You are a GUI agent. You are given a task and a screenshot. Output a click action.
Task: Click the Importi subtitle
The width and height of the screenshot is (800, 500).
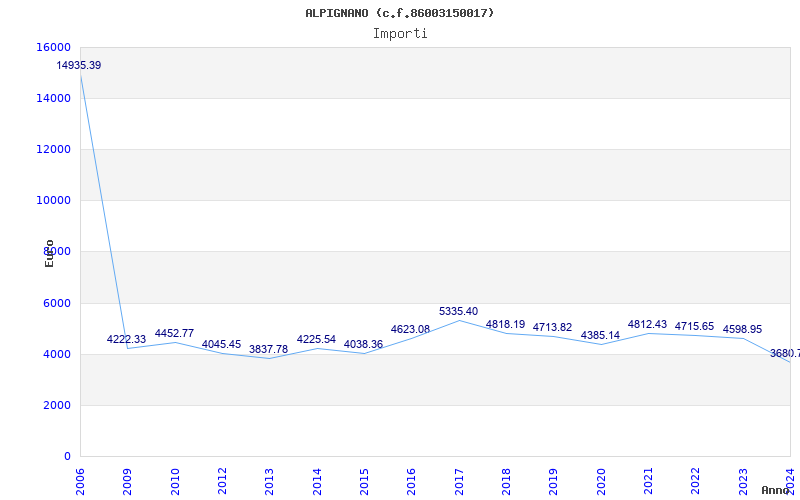[400, 33]
